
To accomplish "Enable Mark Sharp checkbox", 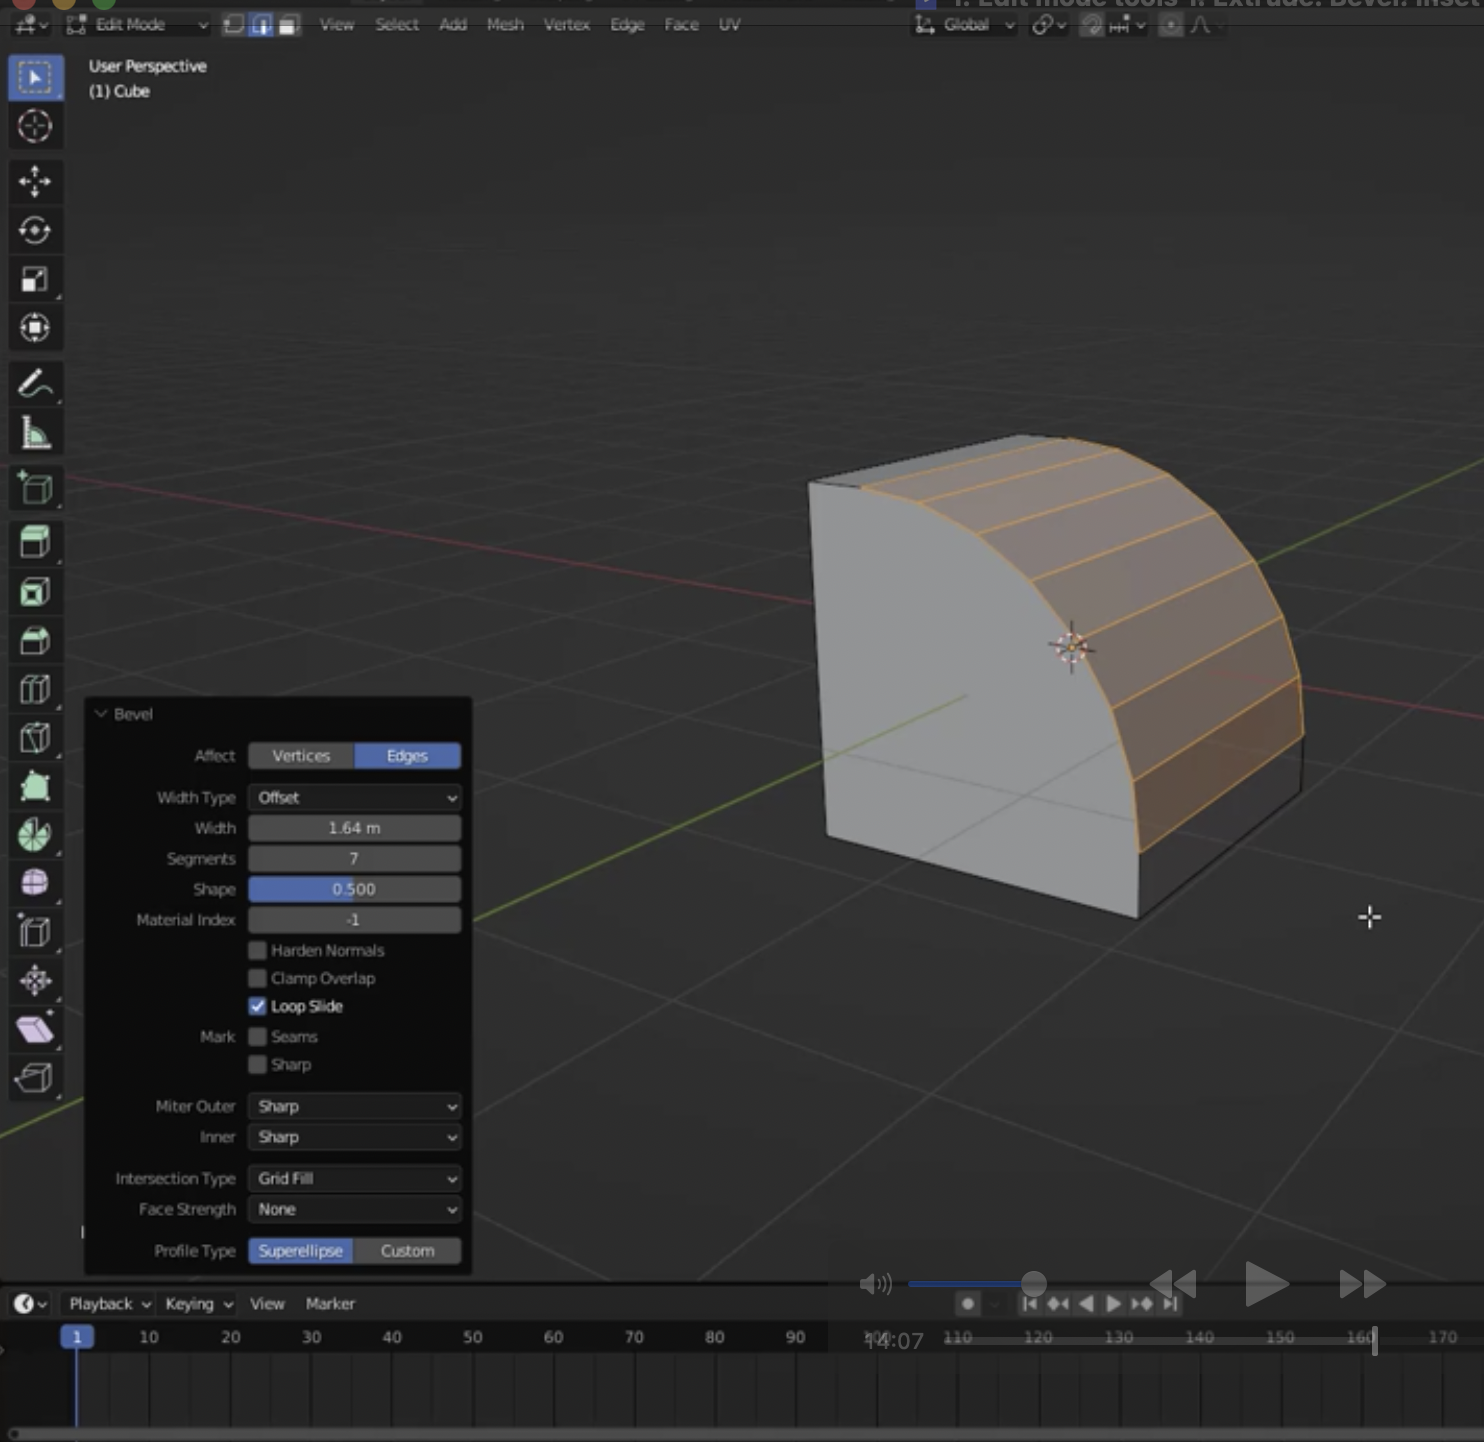I will click(258, 1065).
